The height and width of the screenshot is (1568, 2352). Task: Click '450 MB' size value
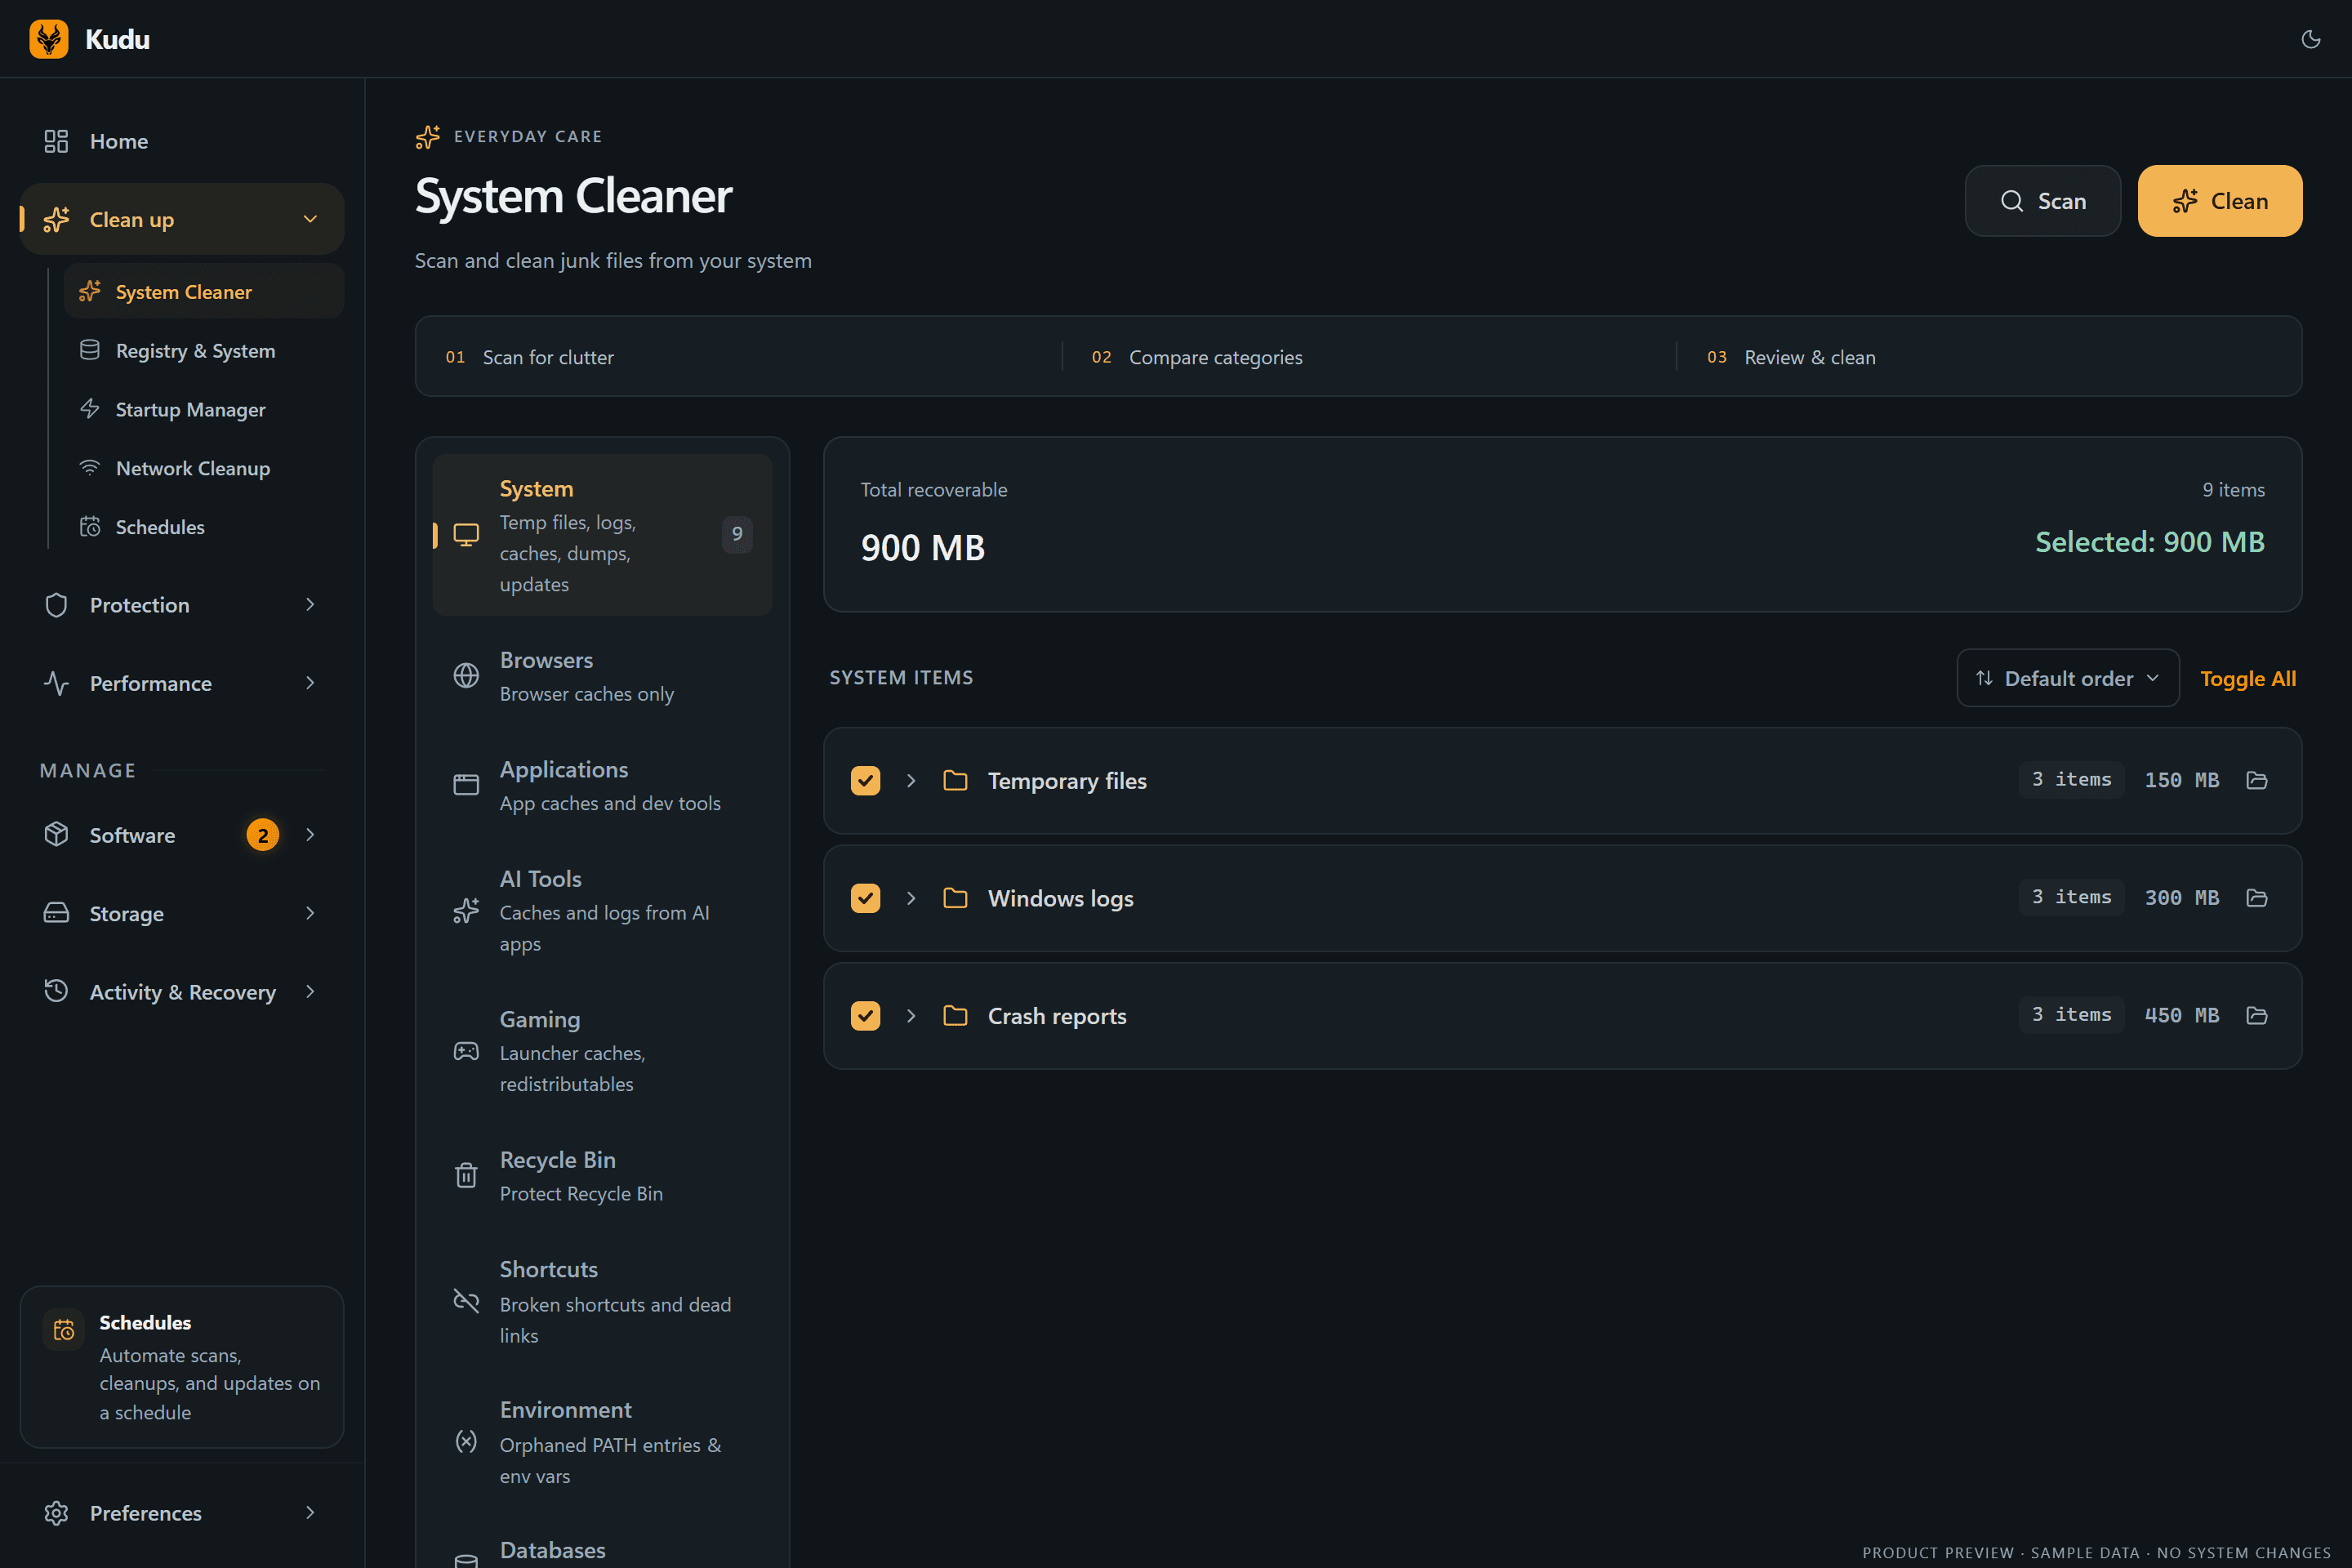tap(2182, 1015)
